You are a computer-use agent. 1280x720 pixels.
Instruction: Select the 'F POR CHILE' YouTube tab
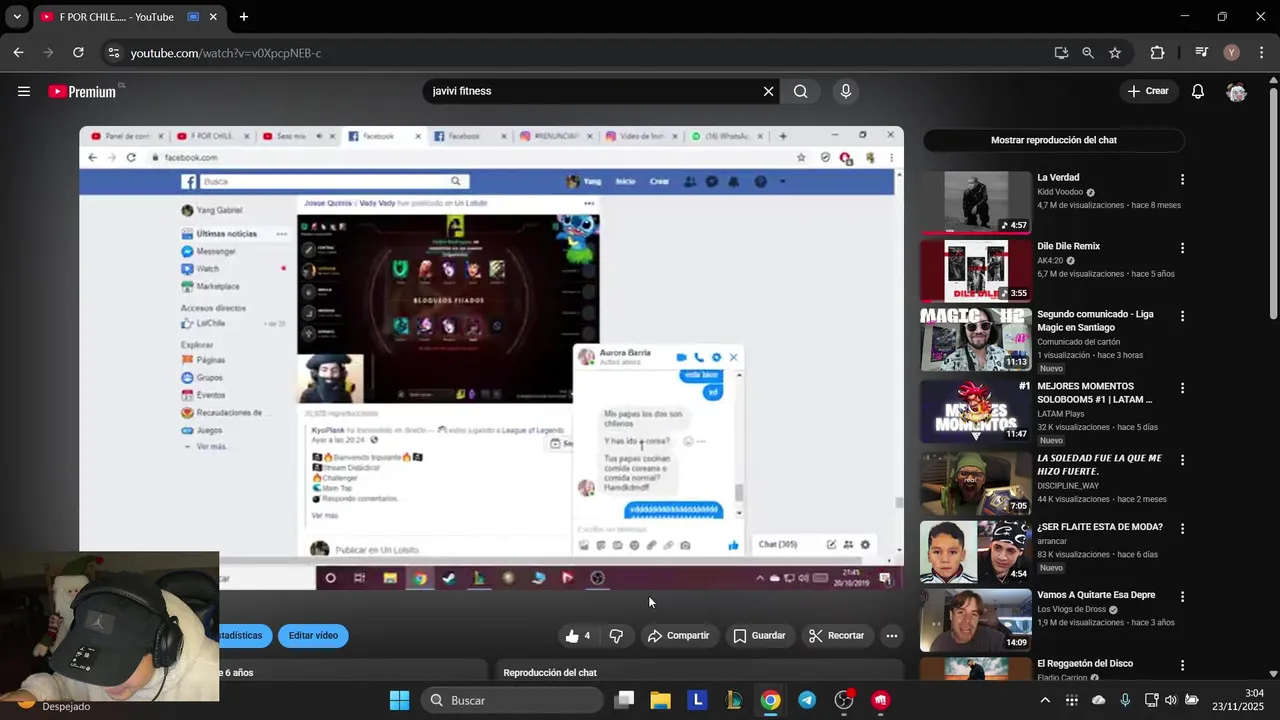click(x=130, y=17)
